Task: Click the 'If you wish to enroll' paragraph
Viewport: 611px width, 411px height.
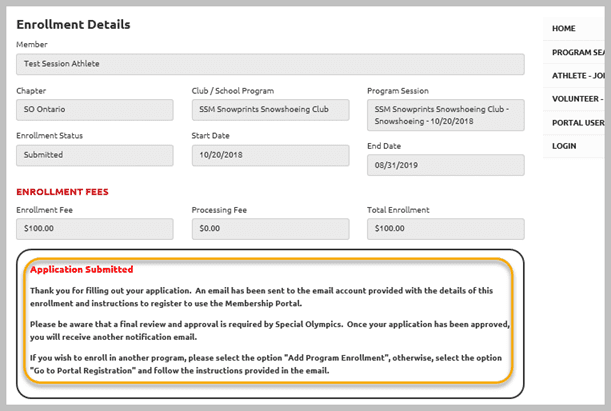Action: coord(266,364)
